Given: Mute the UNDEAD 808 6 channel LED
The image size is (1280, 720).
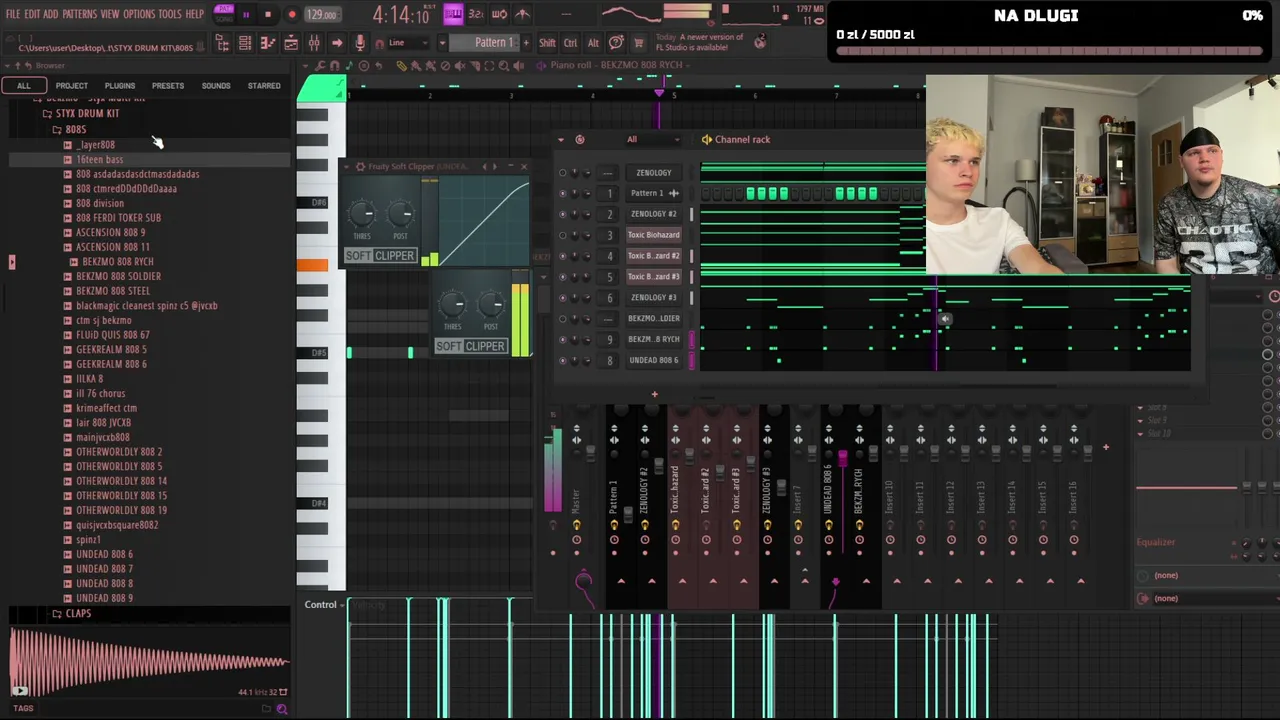Looking at the screenshot, I should click(562, 360).
